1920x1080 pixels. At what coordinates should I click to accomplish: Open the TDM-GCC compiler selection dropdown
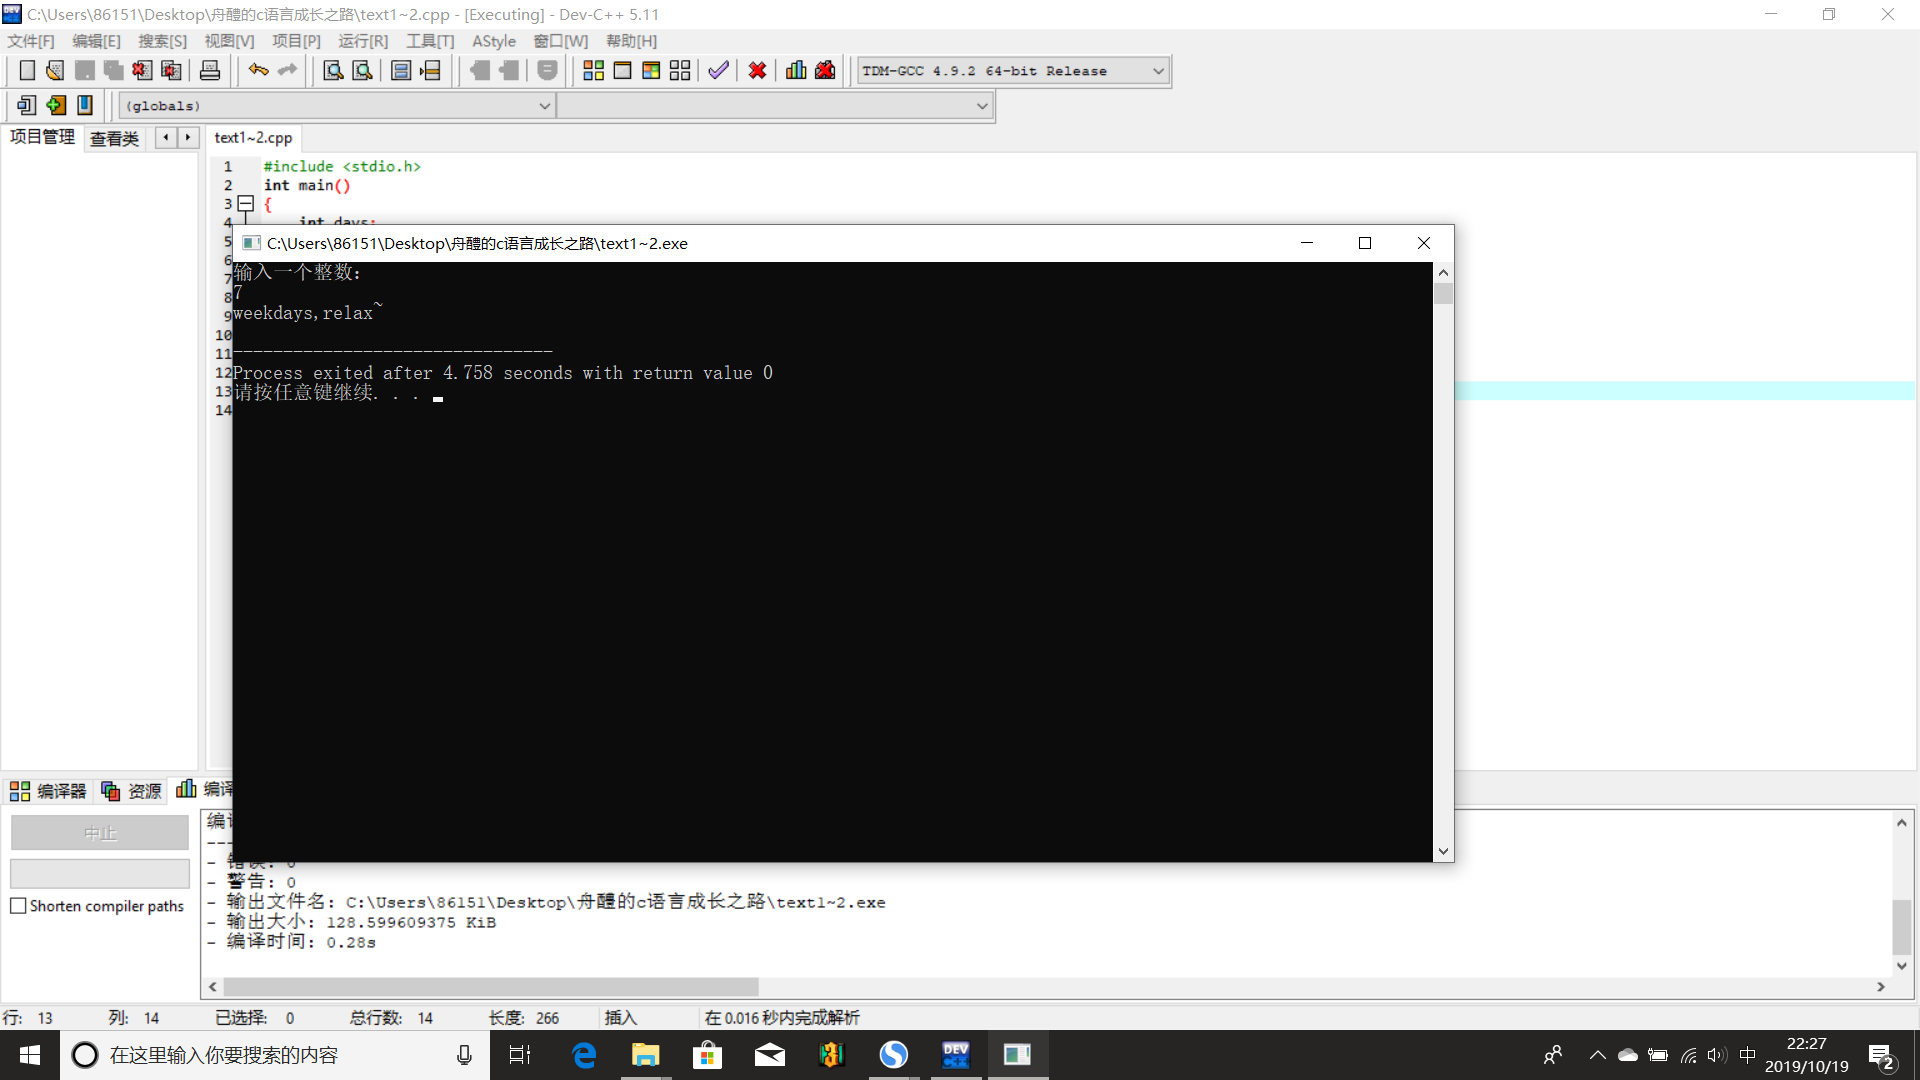click(1158, 71)
